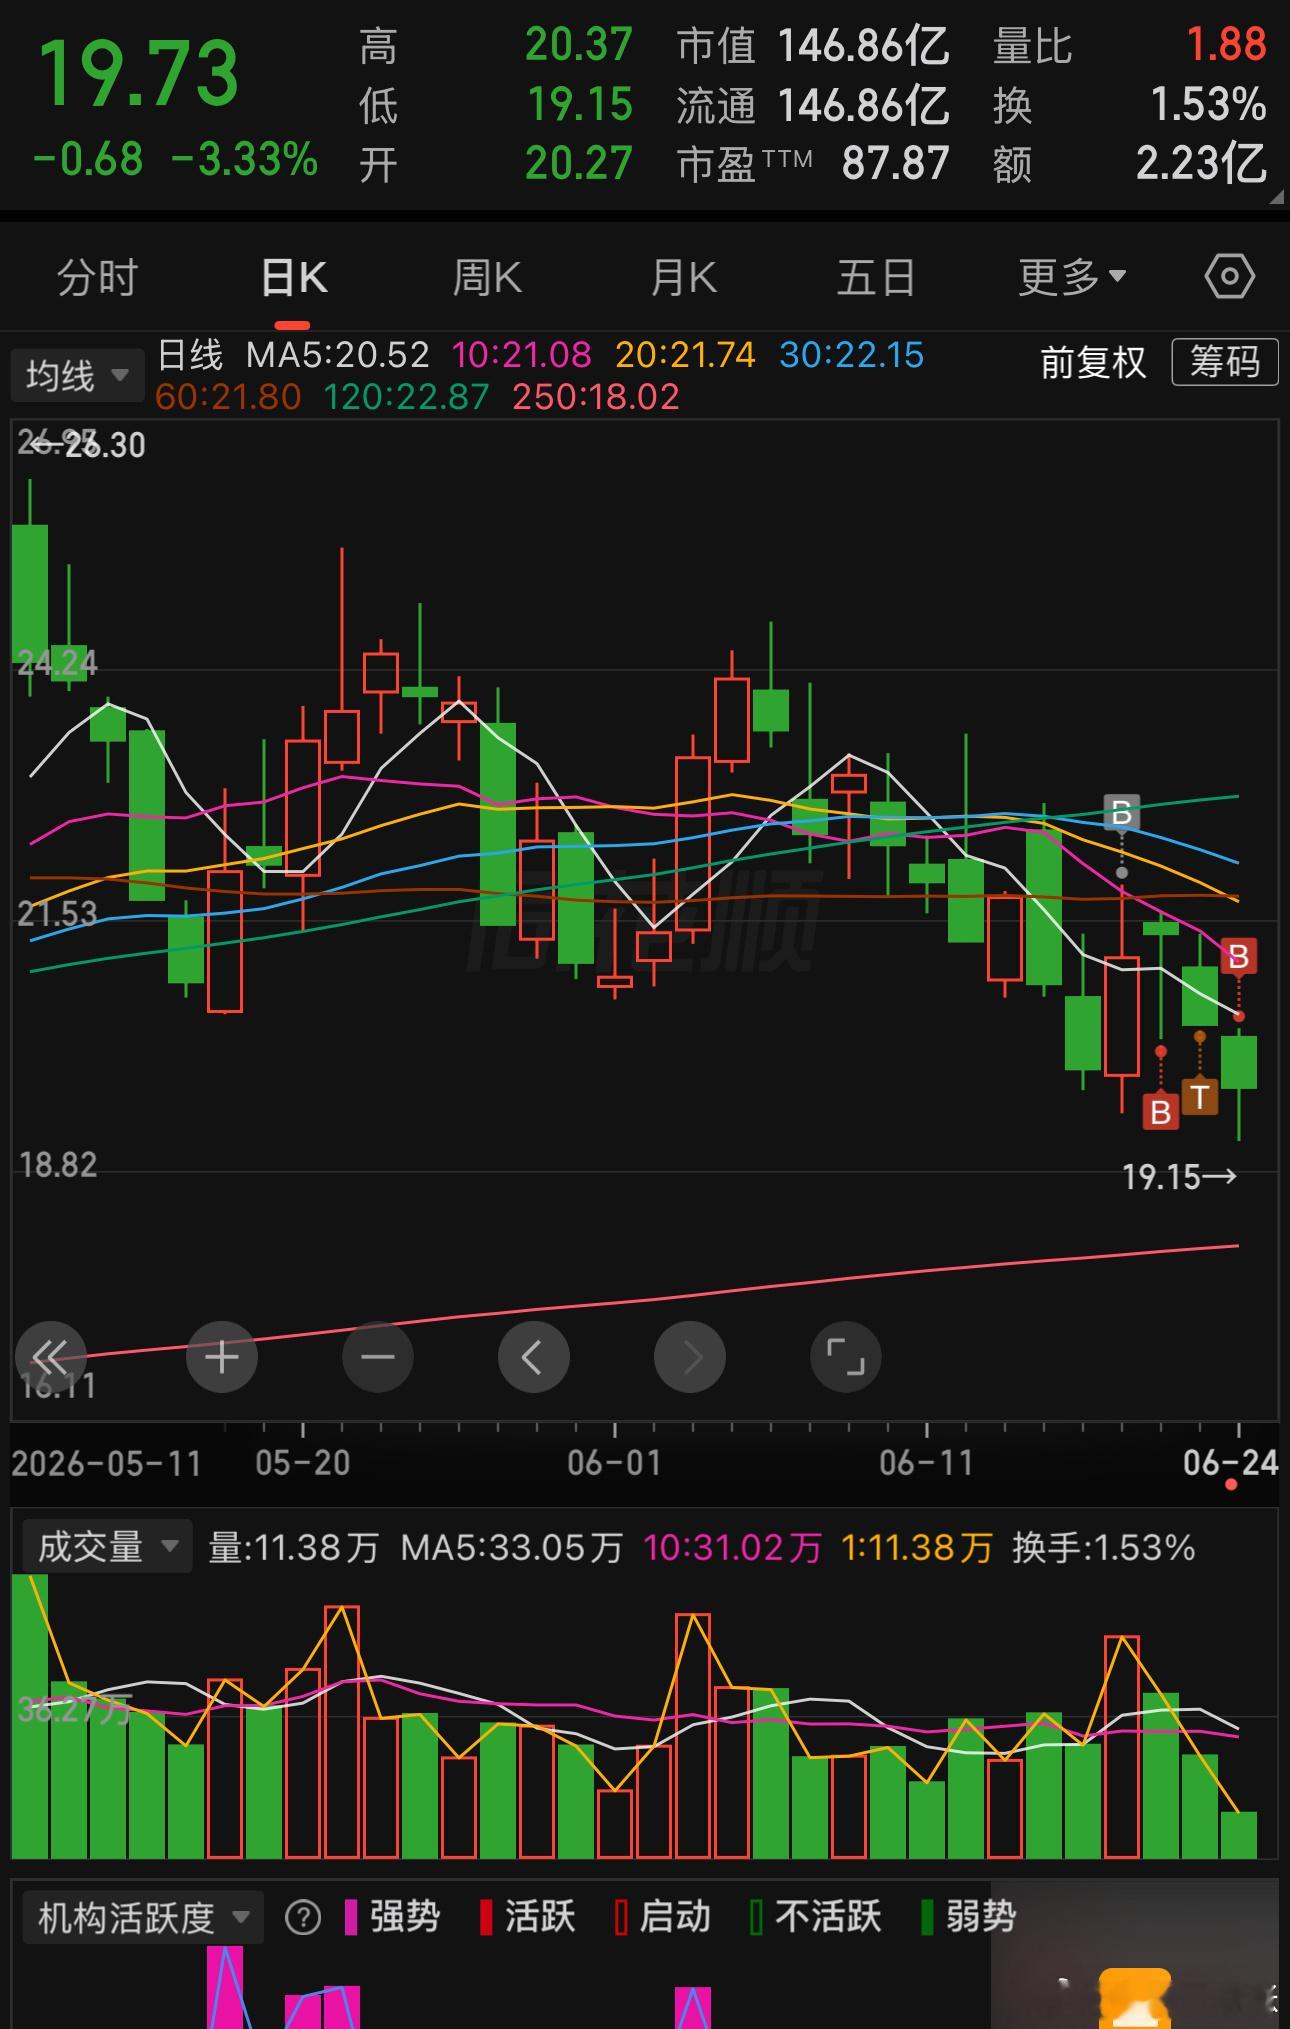Tap the 30:22.15 moving average label

click(852, 355)
